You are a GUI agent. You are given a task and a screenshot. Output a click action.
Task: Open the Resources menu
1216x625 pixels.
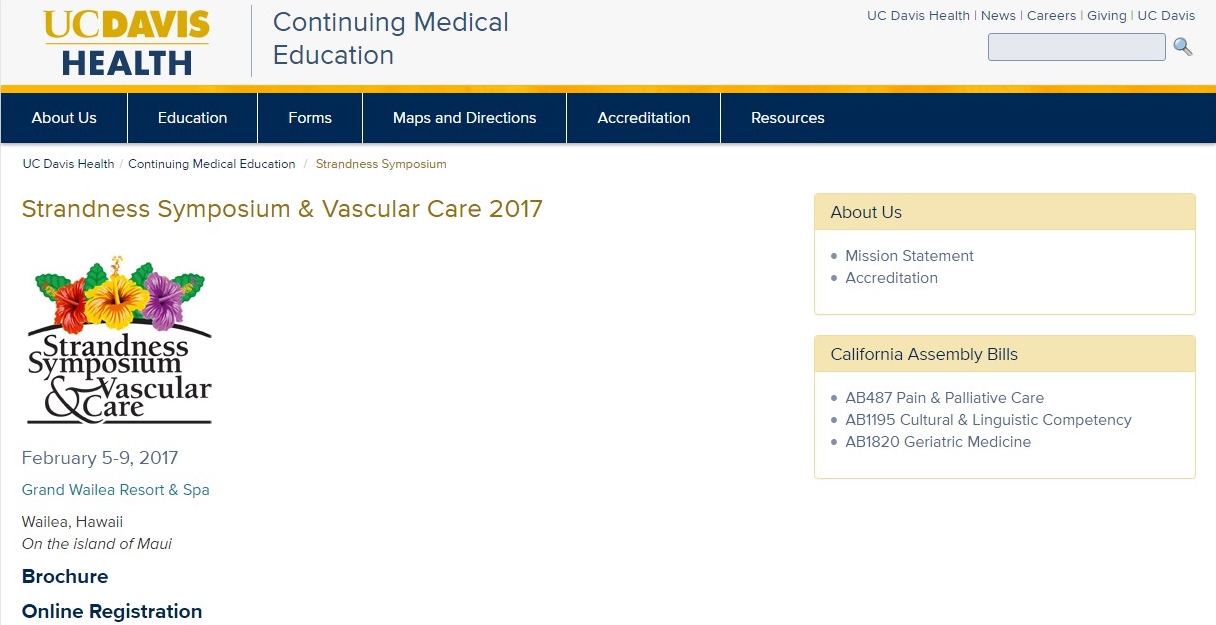click(x=788, y=118)
